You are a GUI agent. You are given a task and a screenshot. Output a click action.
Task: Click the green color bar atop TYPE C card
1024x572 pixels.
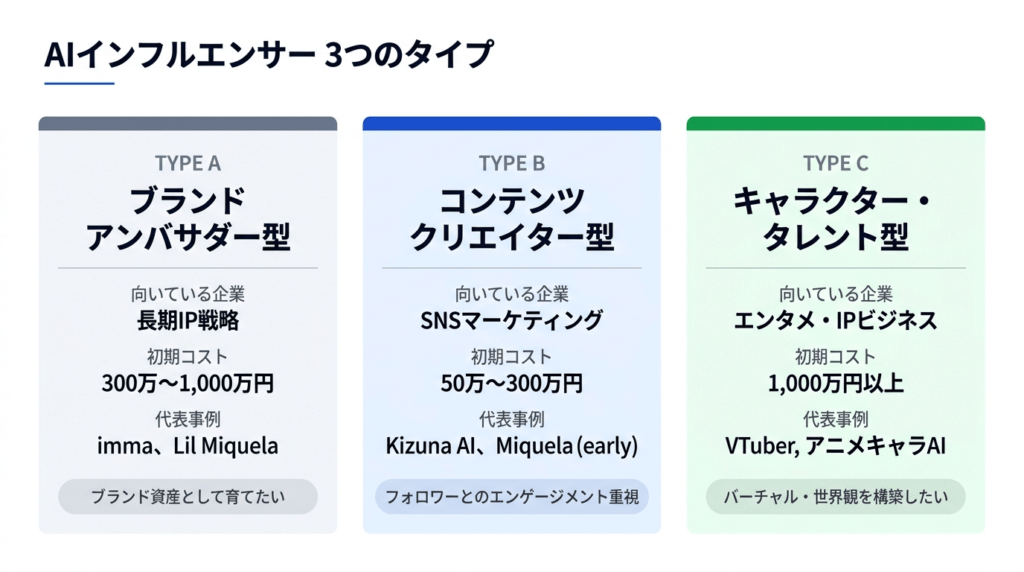tap(835, 124)
